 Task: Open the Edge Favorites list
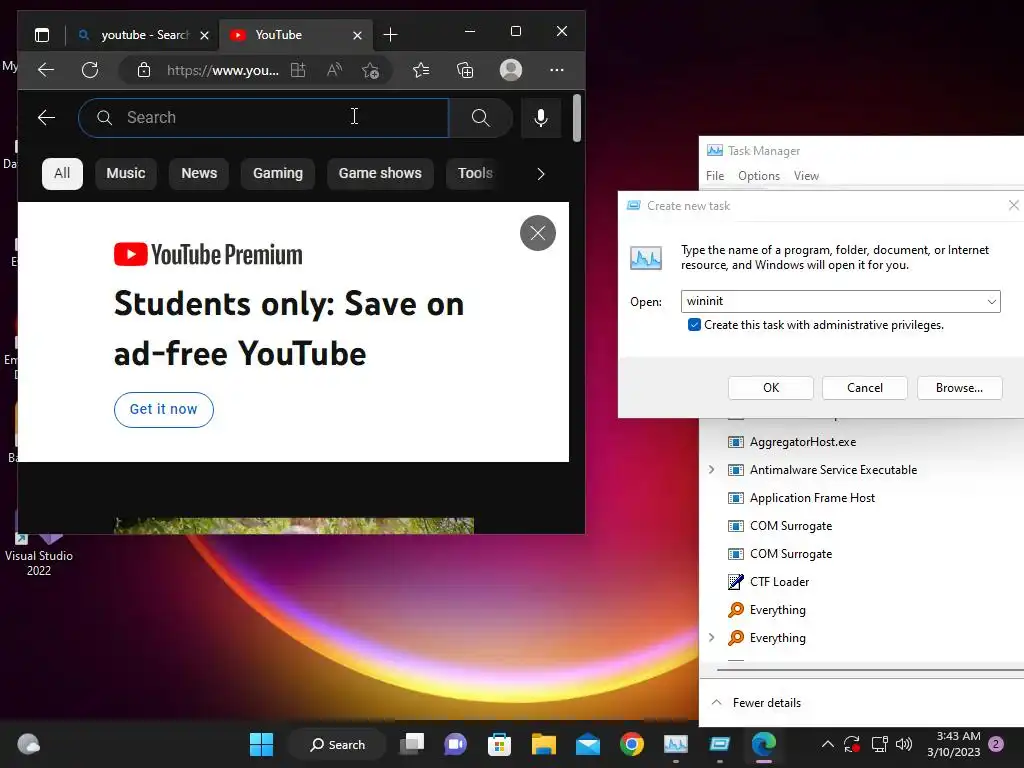tap(421, 70)
